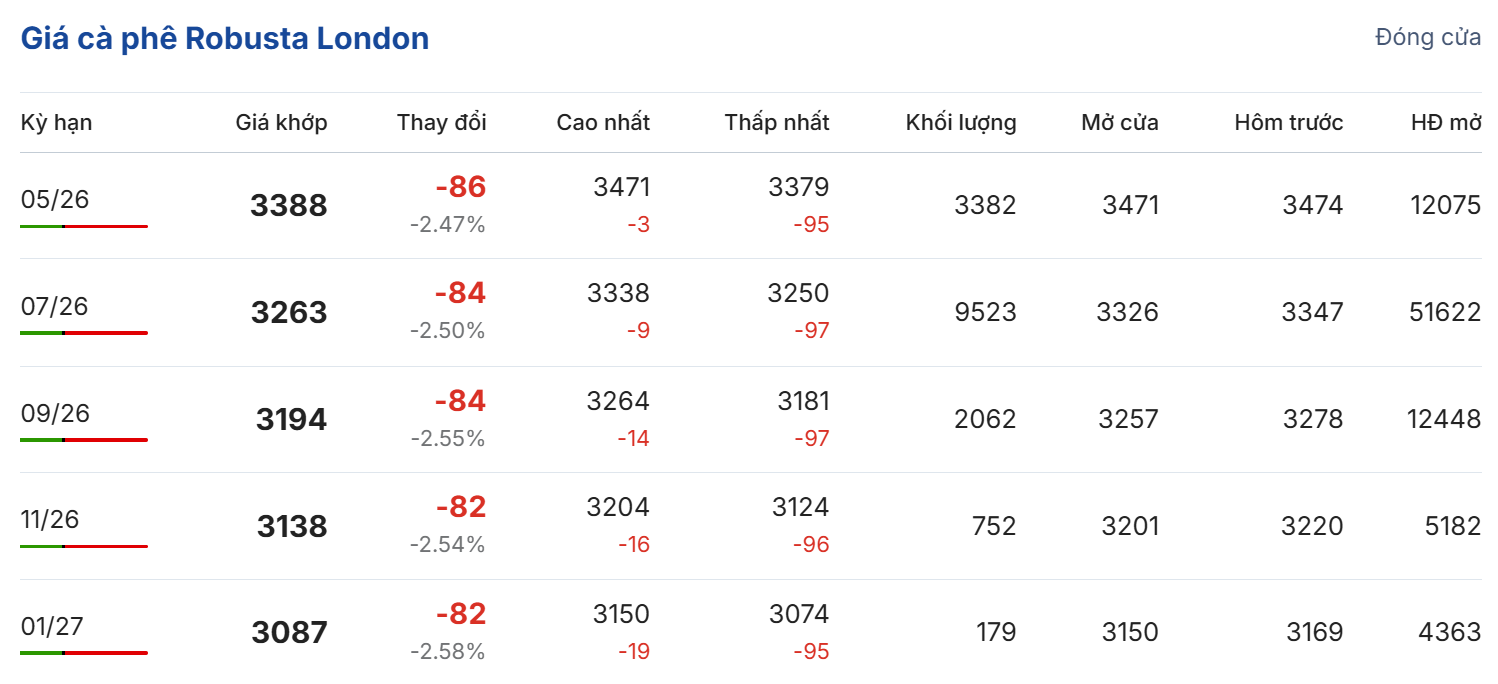Select the matched price 3087
The image size is (1498, 684).
tap(289, 633)
